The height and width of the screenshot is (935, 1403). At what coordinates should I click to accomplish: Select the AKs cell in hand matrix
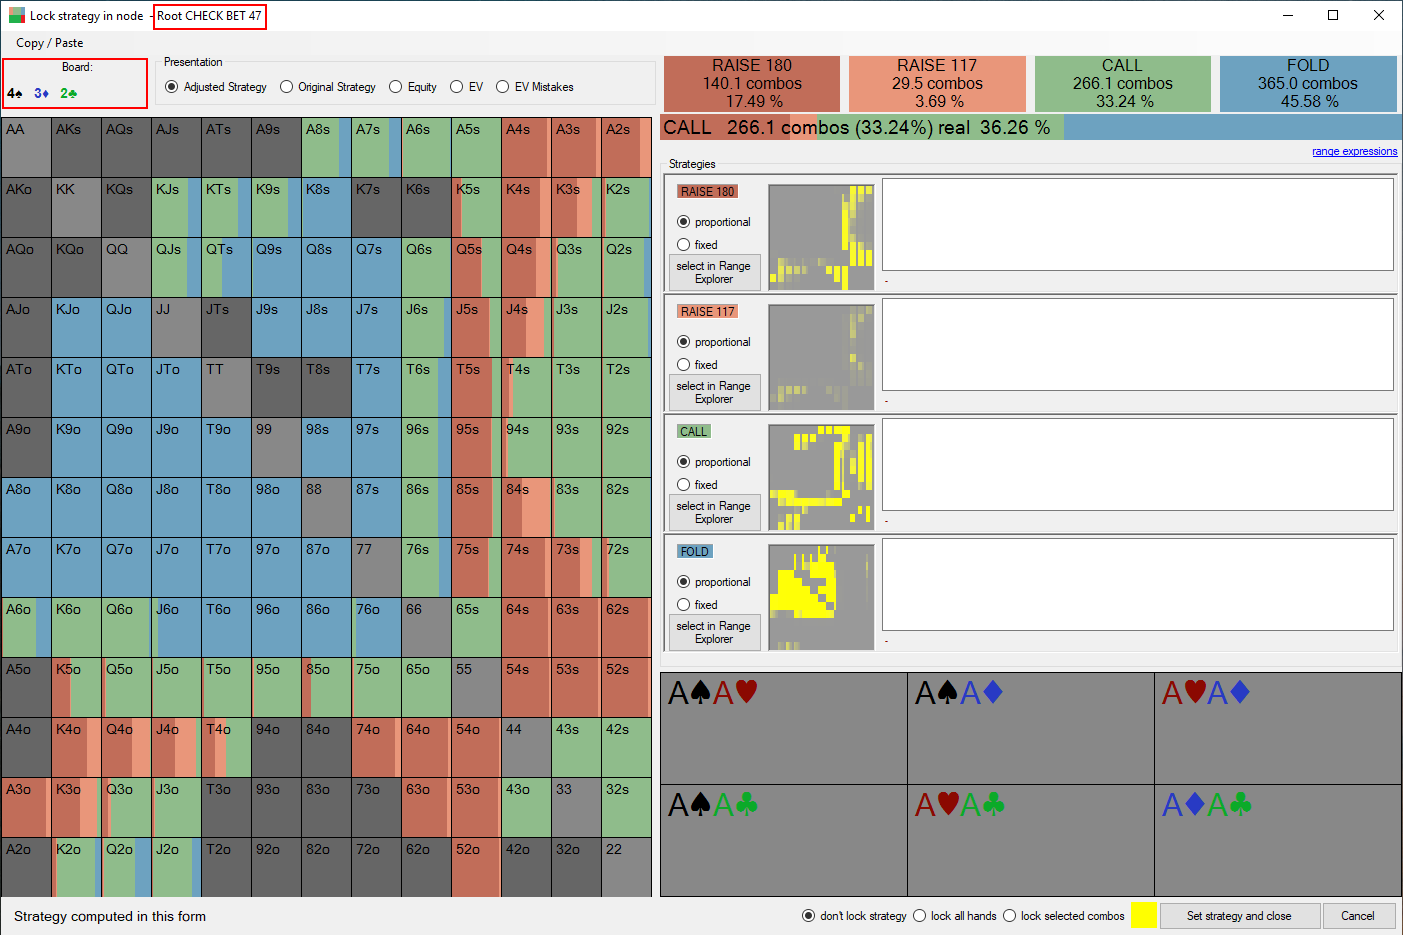coord(76,148)
